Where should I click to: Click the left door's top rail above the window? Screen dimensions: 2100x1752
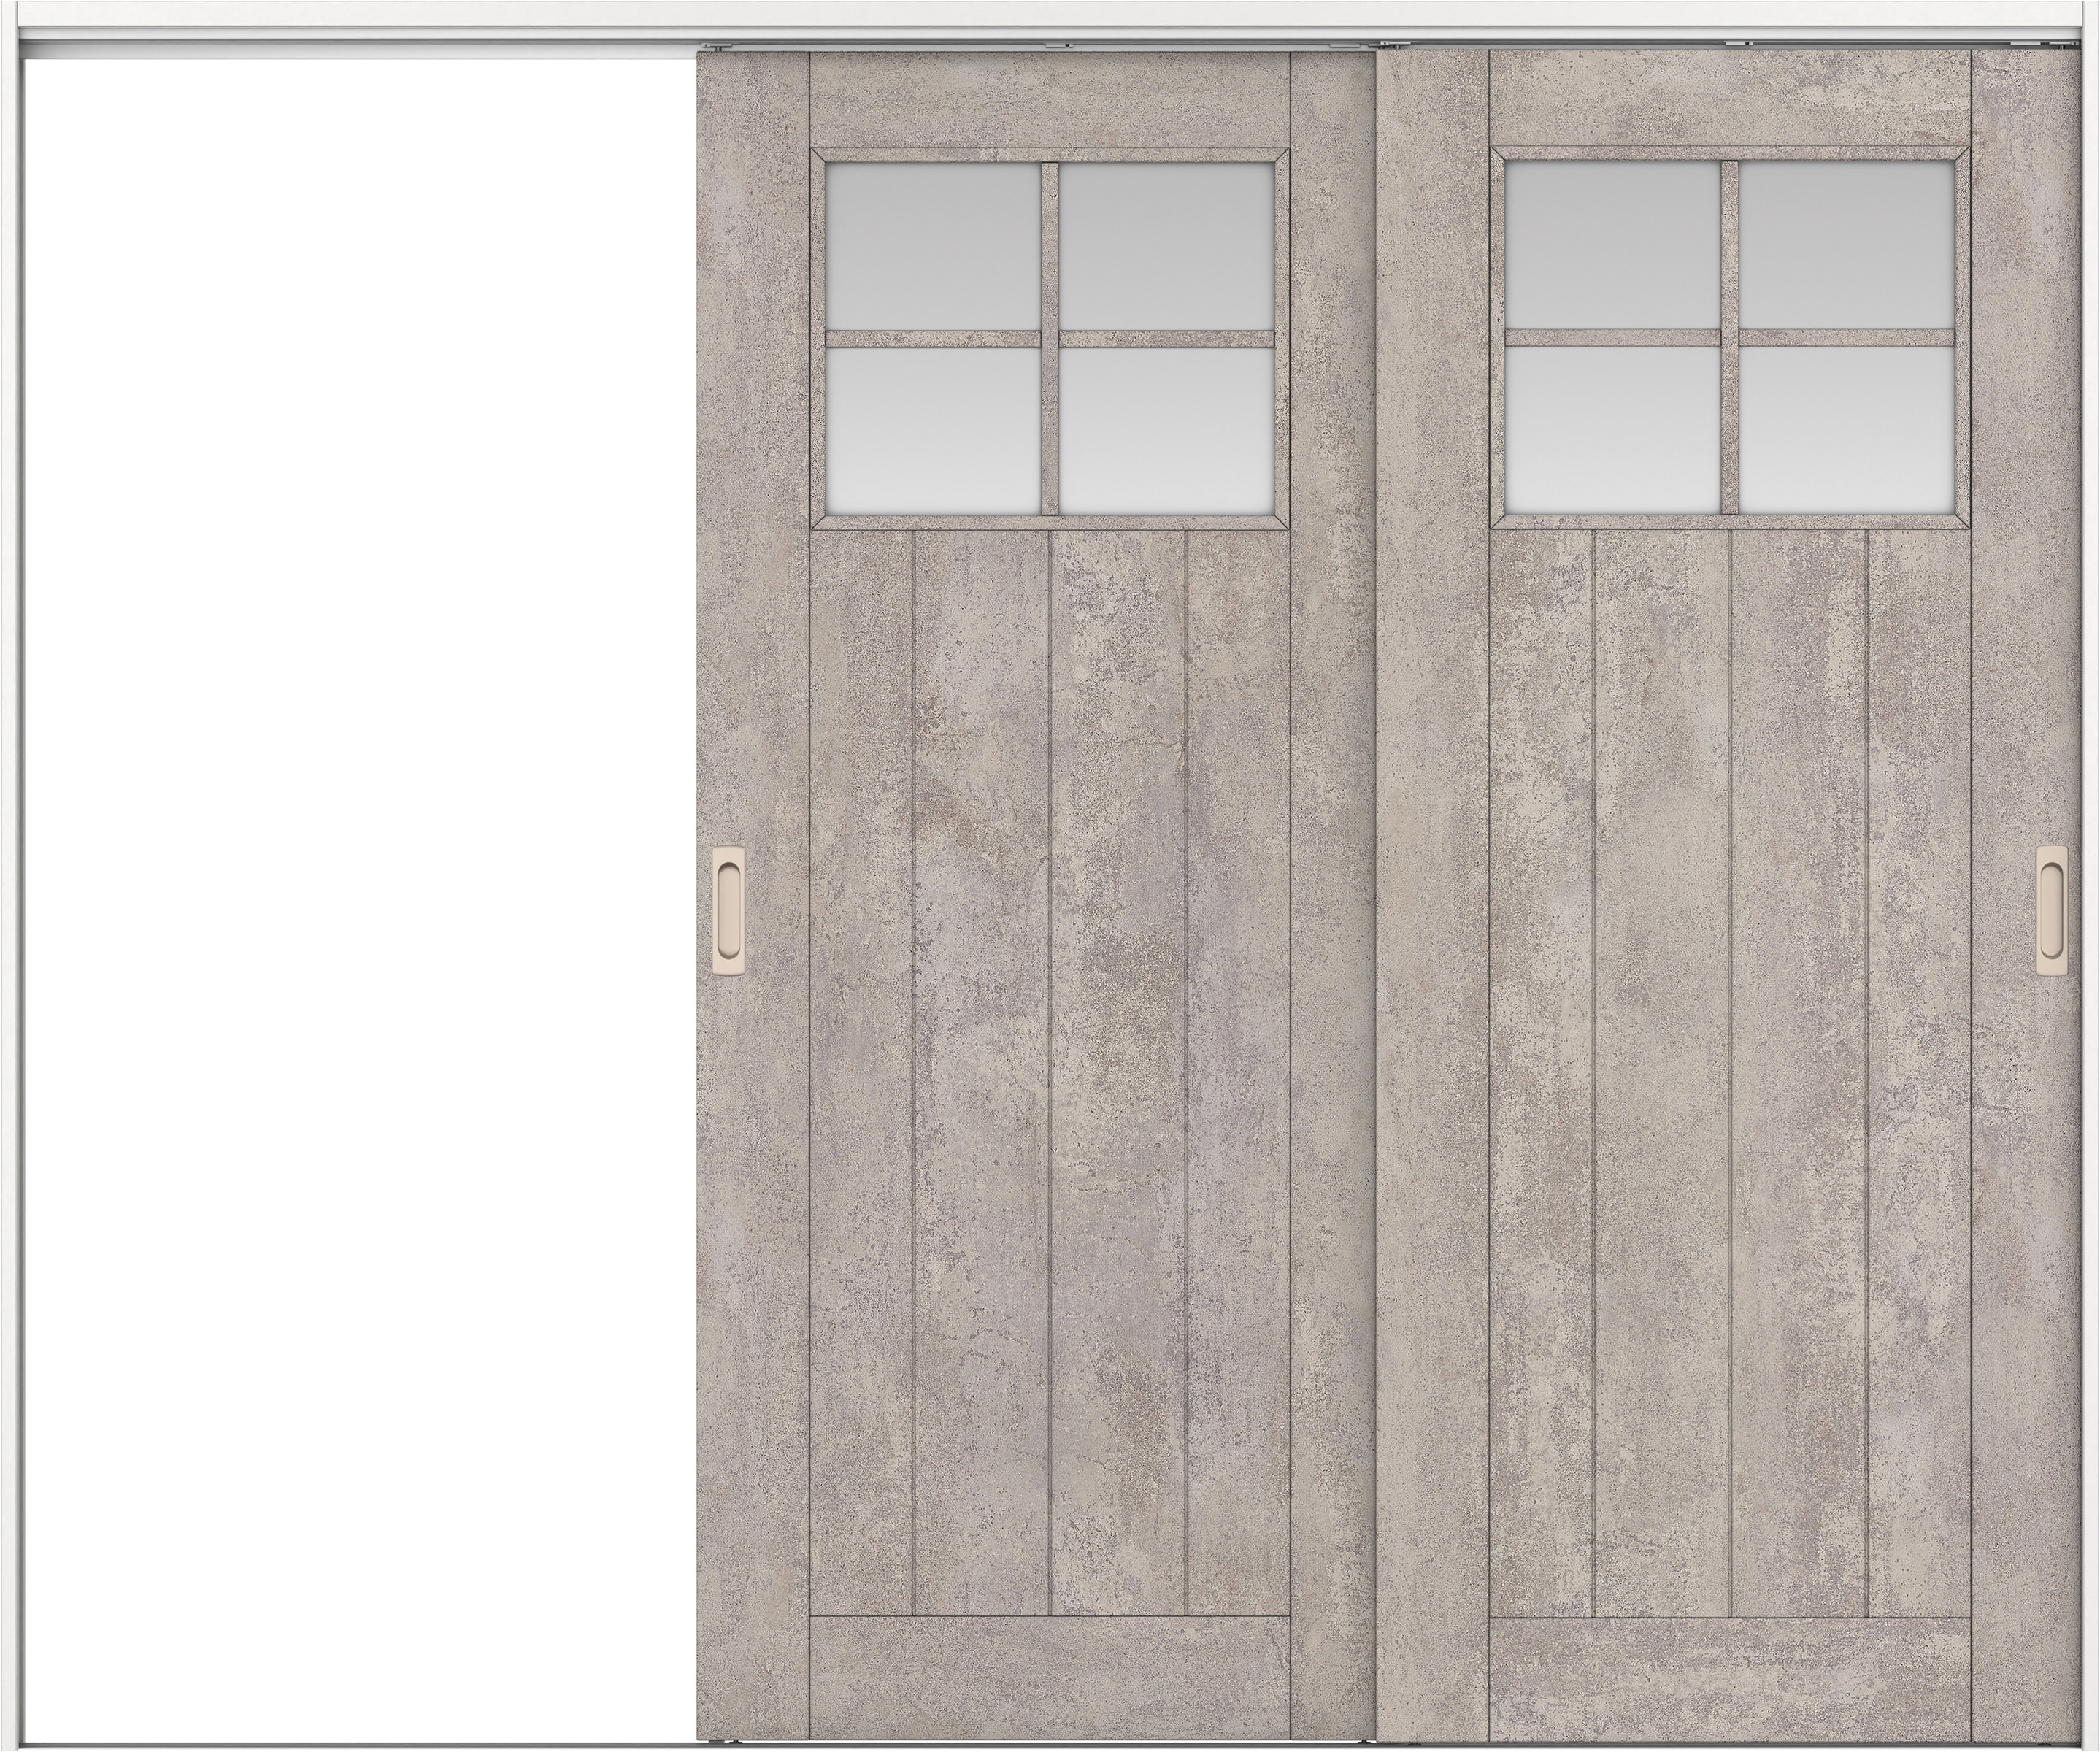tap(1049, 100)
